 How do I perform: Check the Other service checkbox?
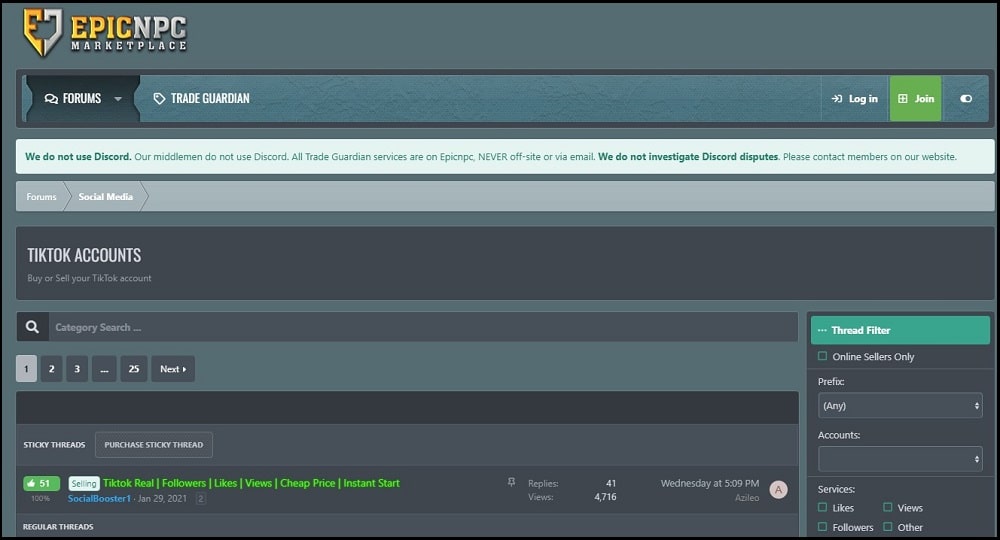point(888,527)
